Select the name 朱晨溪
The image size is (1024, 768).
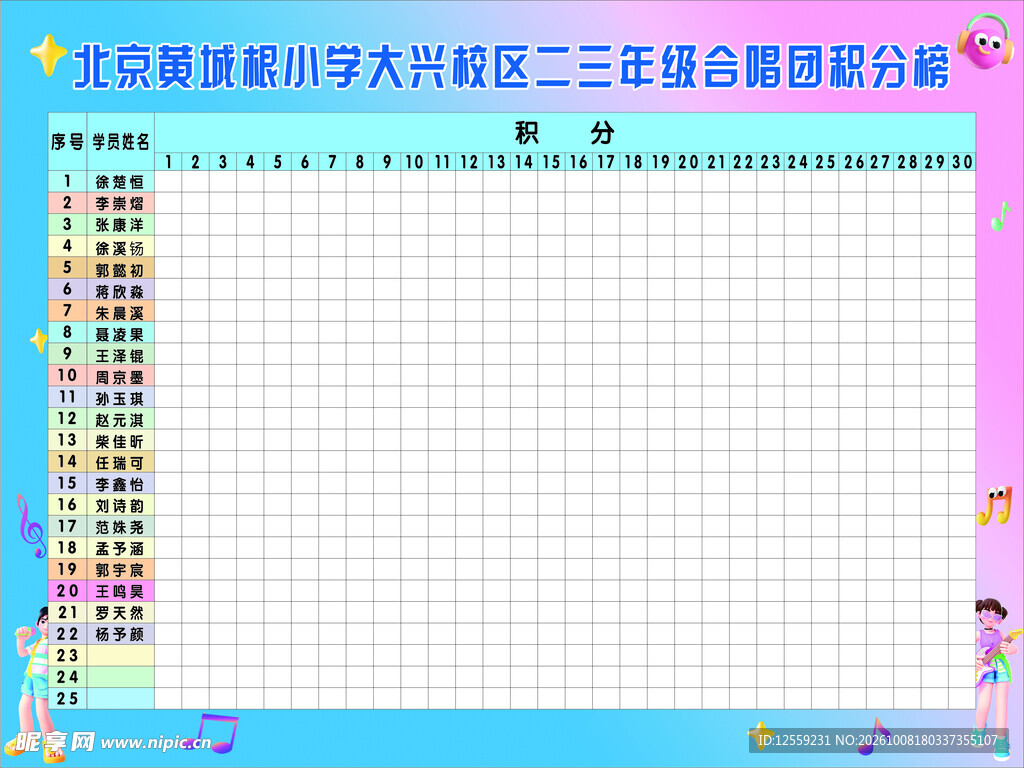pos(120,313)
